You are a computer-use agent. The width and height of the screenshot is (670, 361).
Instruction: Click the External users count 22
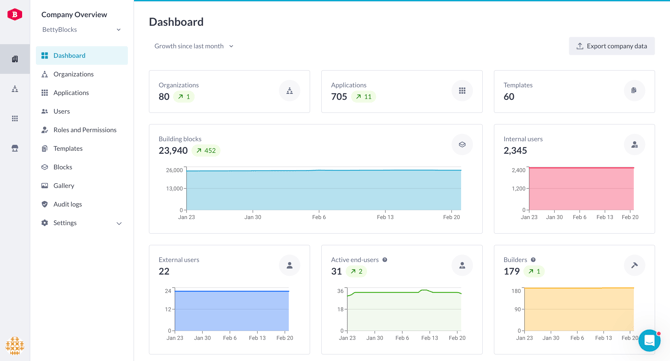coord(164,271)
